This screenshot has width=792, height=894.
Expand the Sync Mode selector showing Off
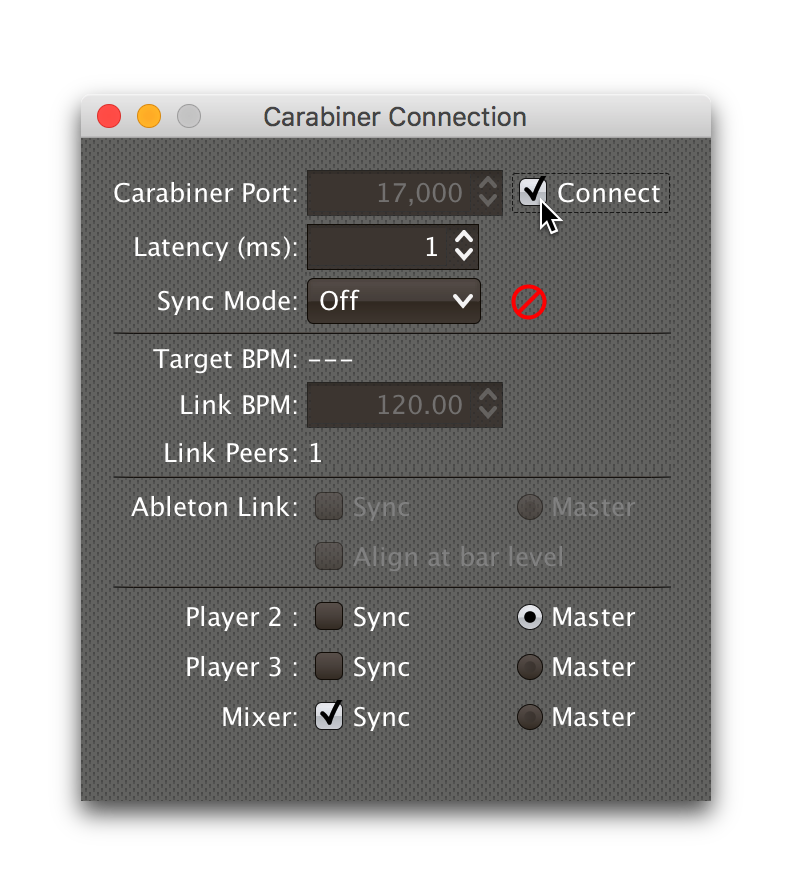point(393,301)
